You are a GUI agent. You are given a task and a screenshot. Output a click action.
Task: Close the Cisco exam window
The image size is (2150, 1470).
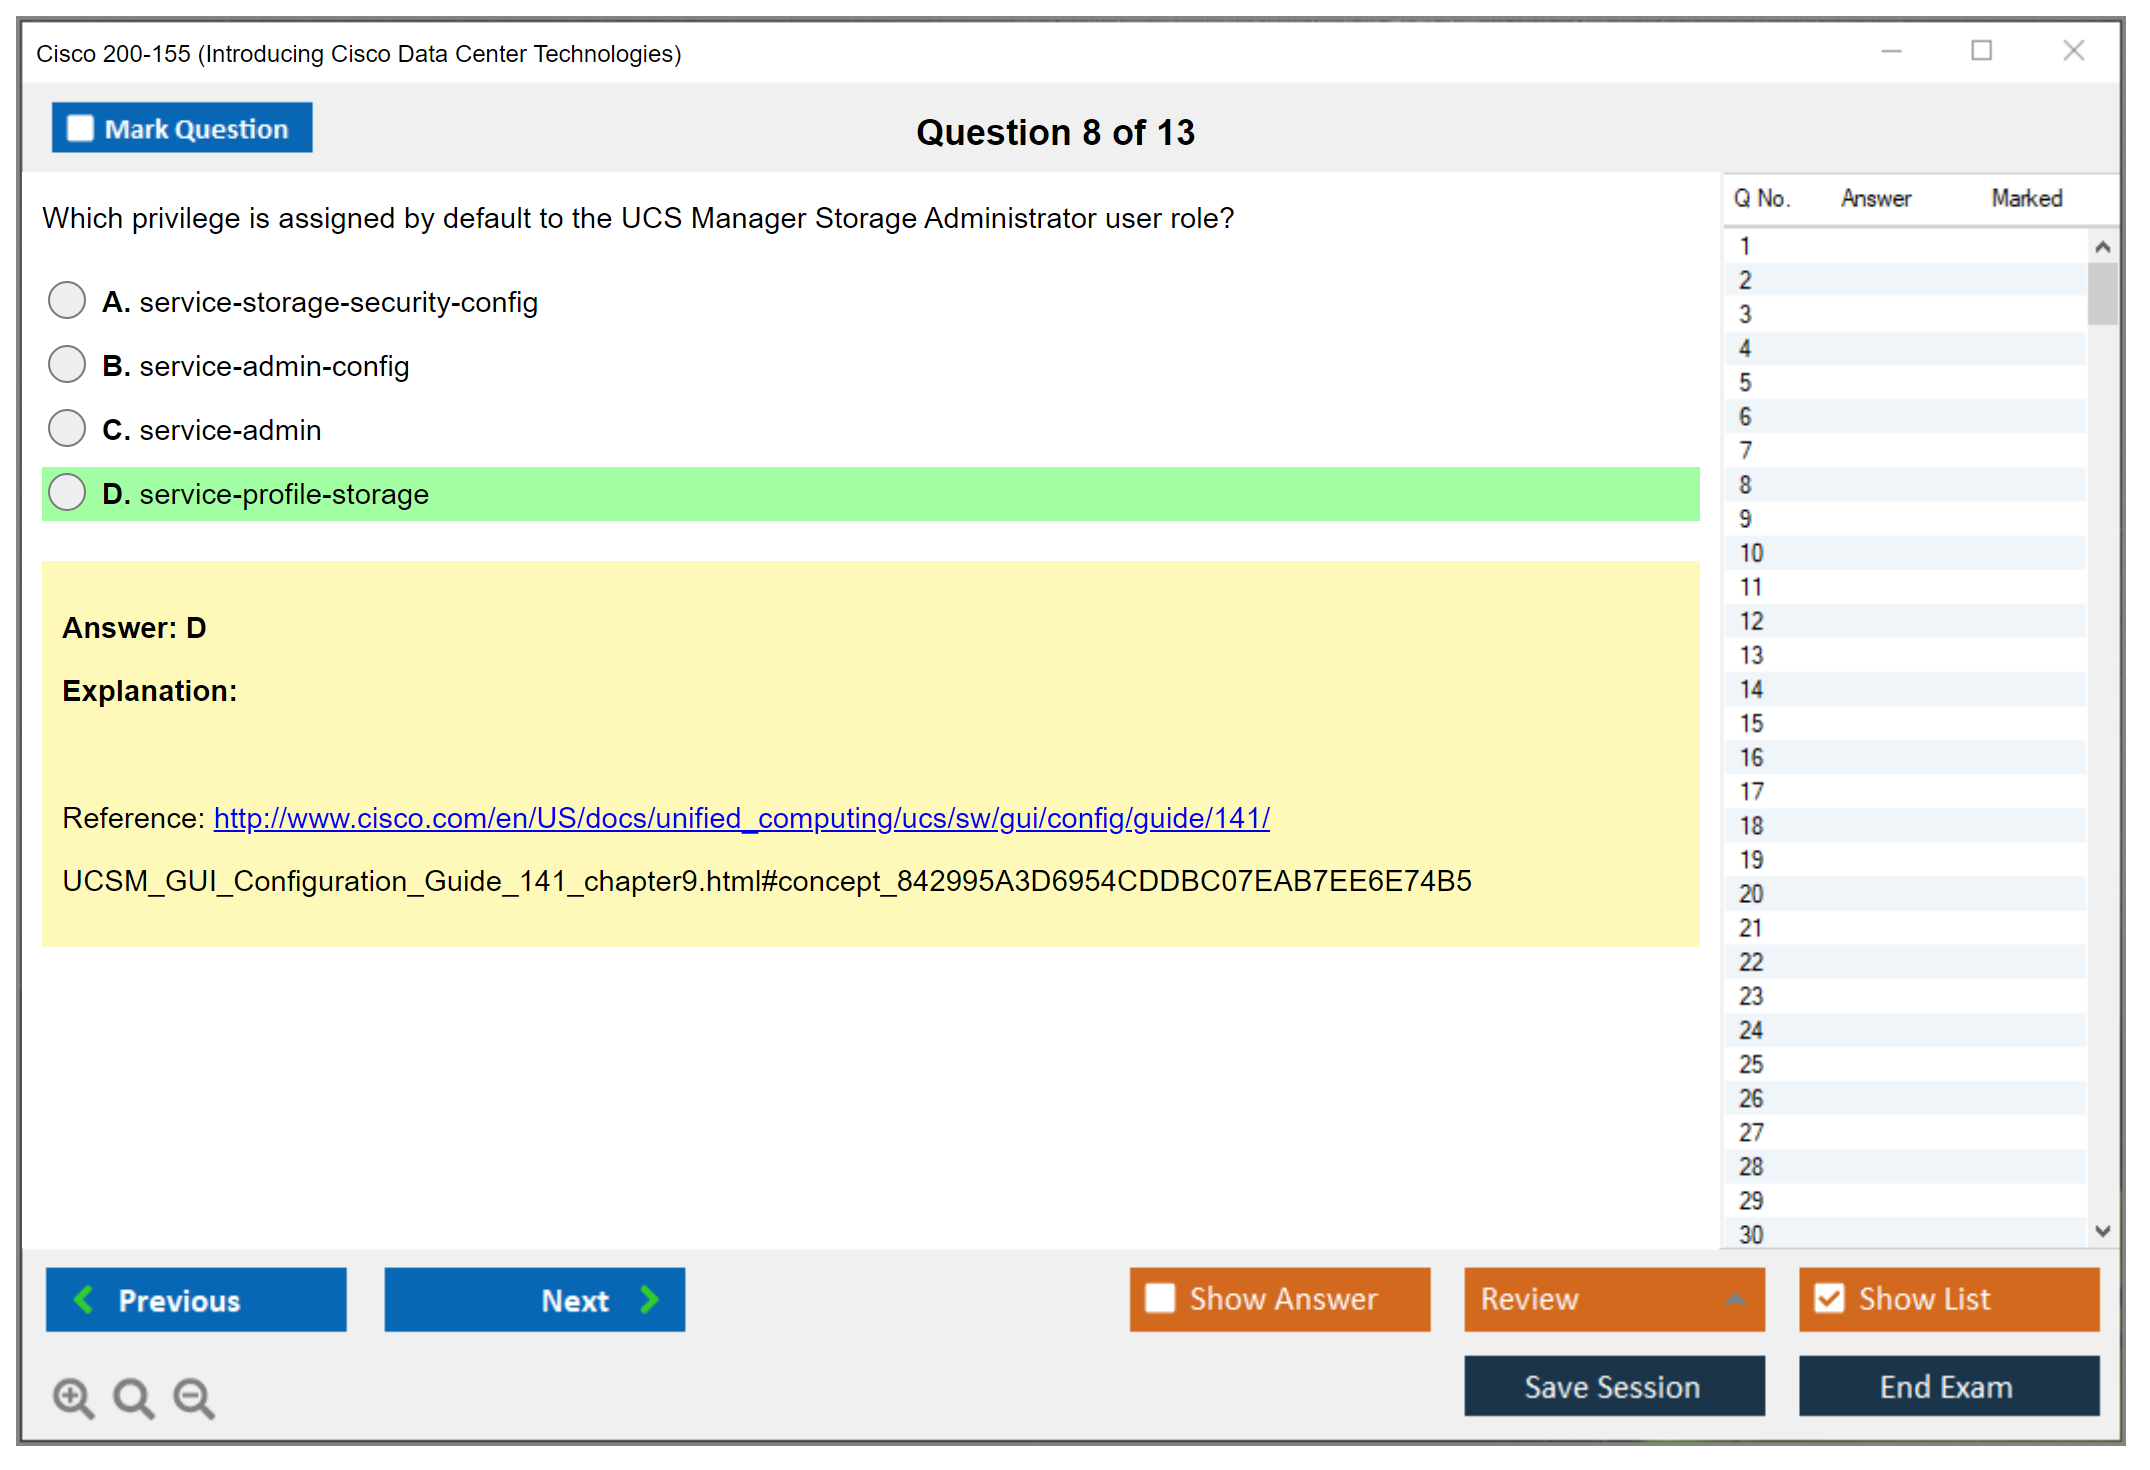(x=2073, y=51)
